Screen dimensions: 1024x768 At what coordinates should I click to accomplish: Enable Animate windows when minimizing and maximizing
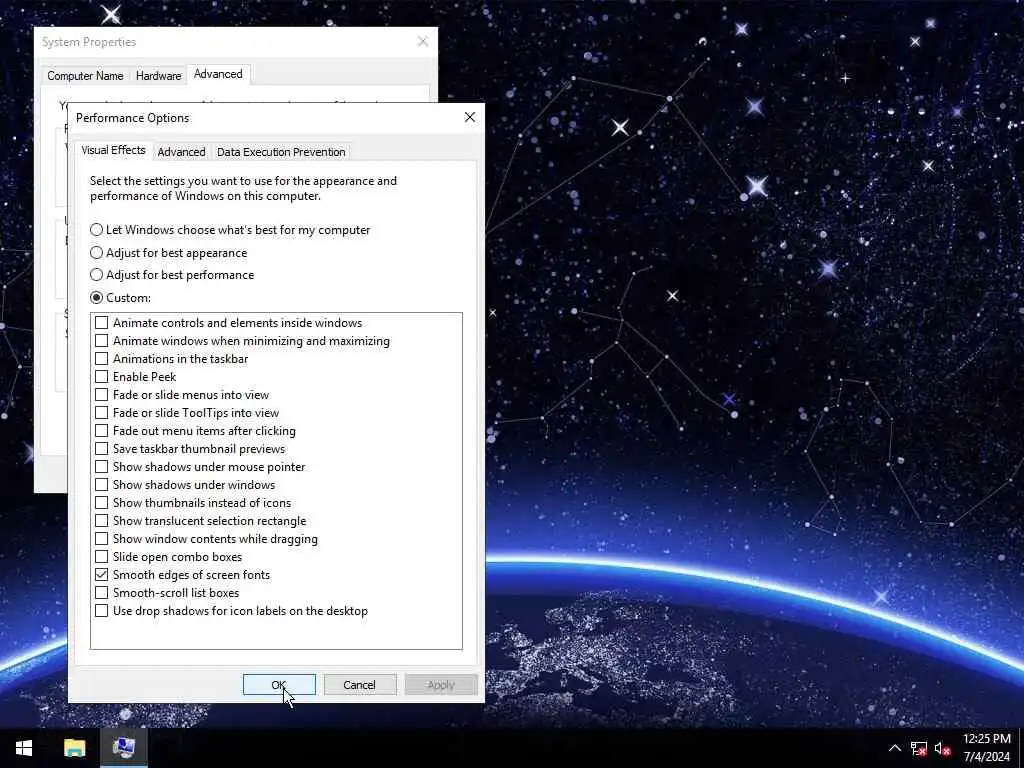pyautogui.click(x=101, y=341)
